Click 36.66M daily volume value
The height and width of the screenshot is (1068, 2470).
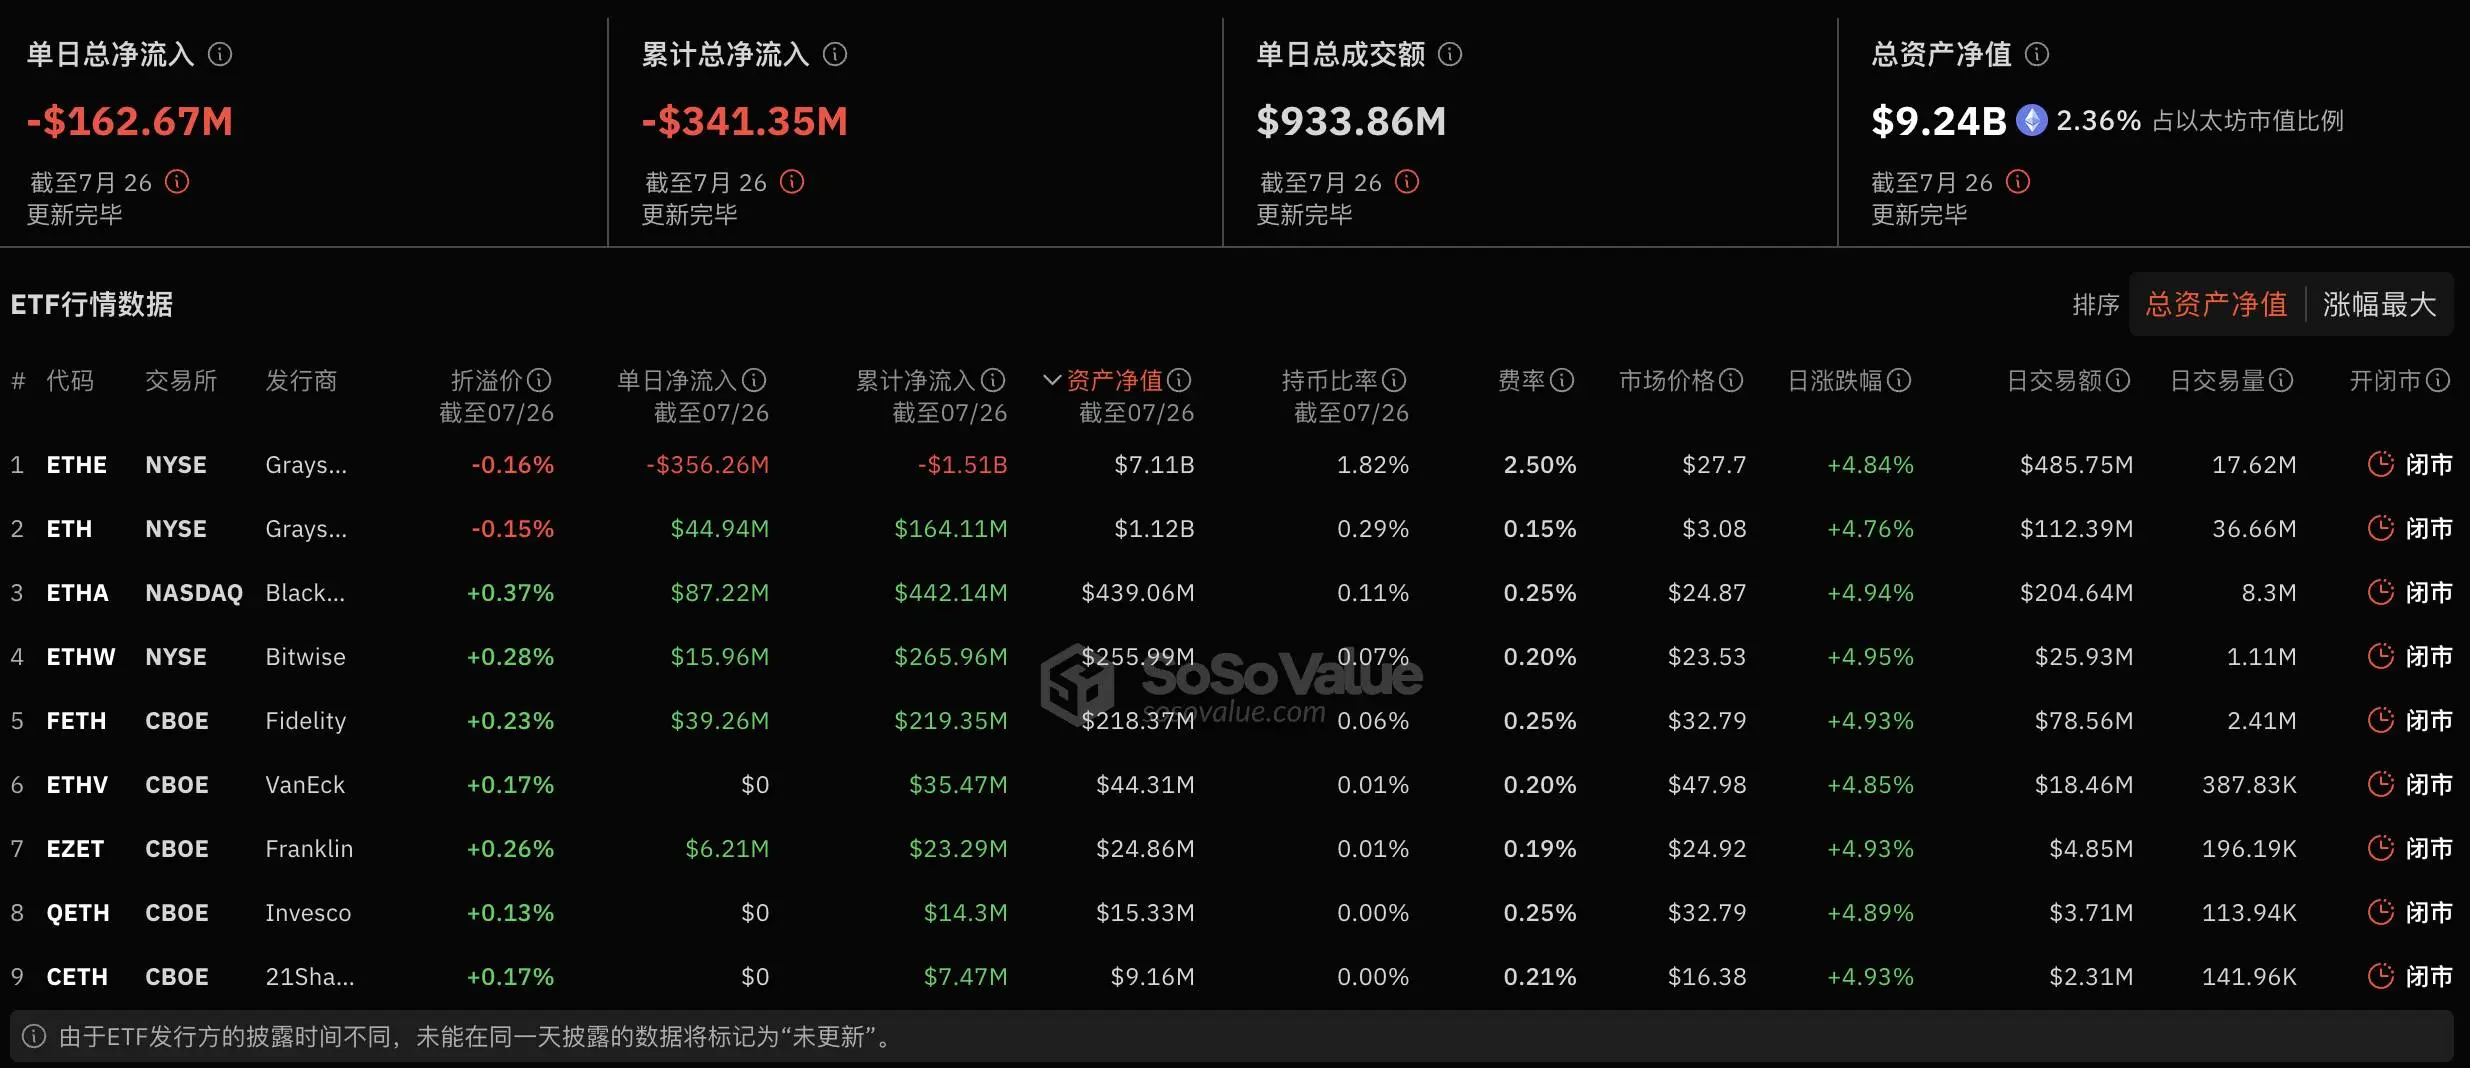[x=2254, y=529]
